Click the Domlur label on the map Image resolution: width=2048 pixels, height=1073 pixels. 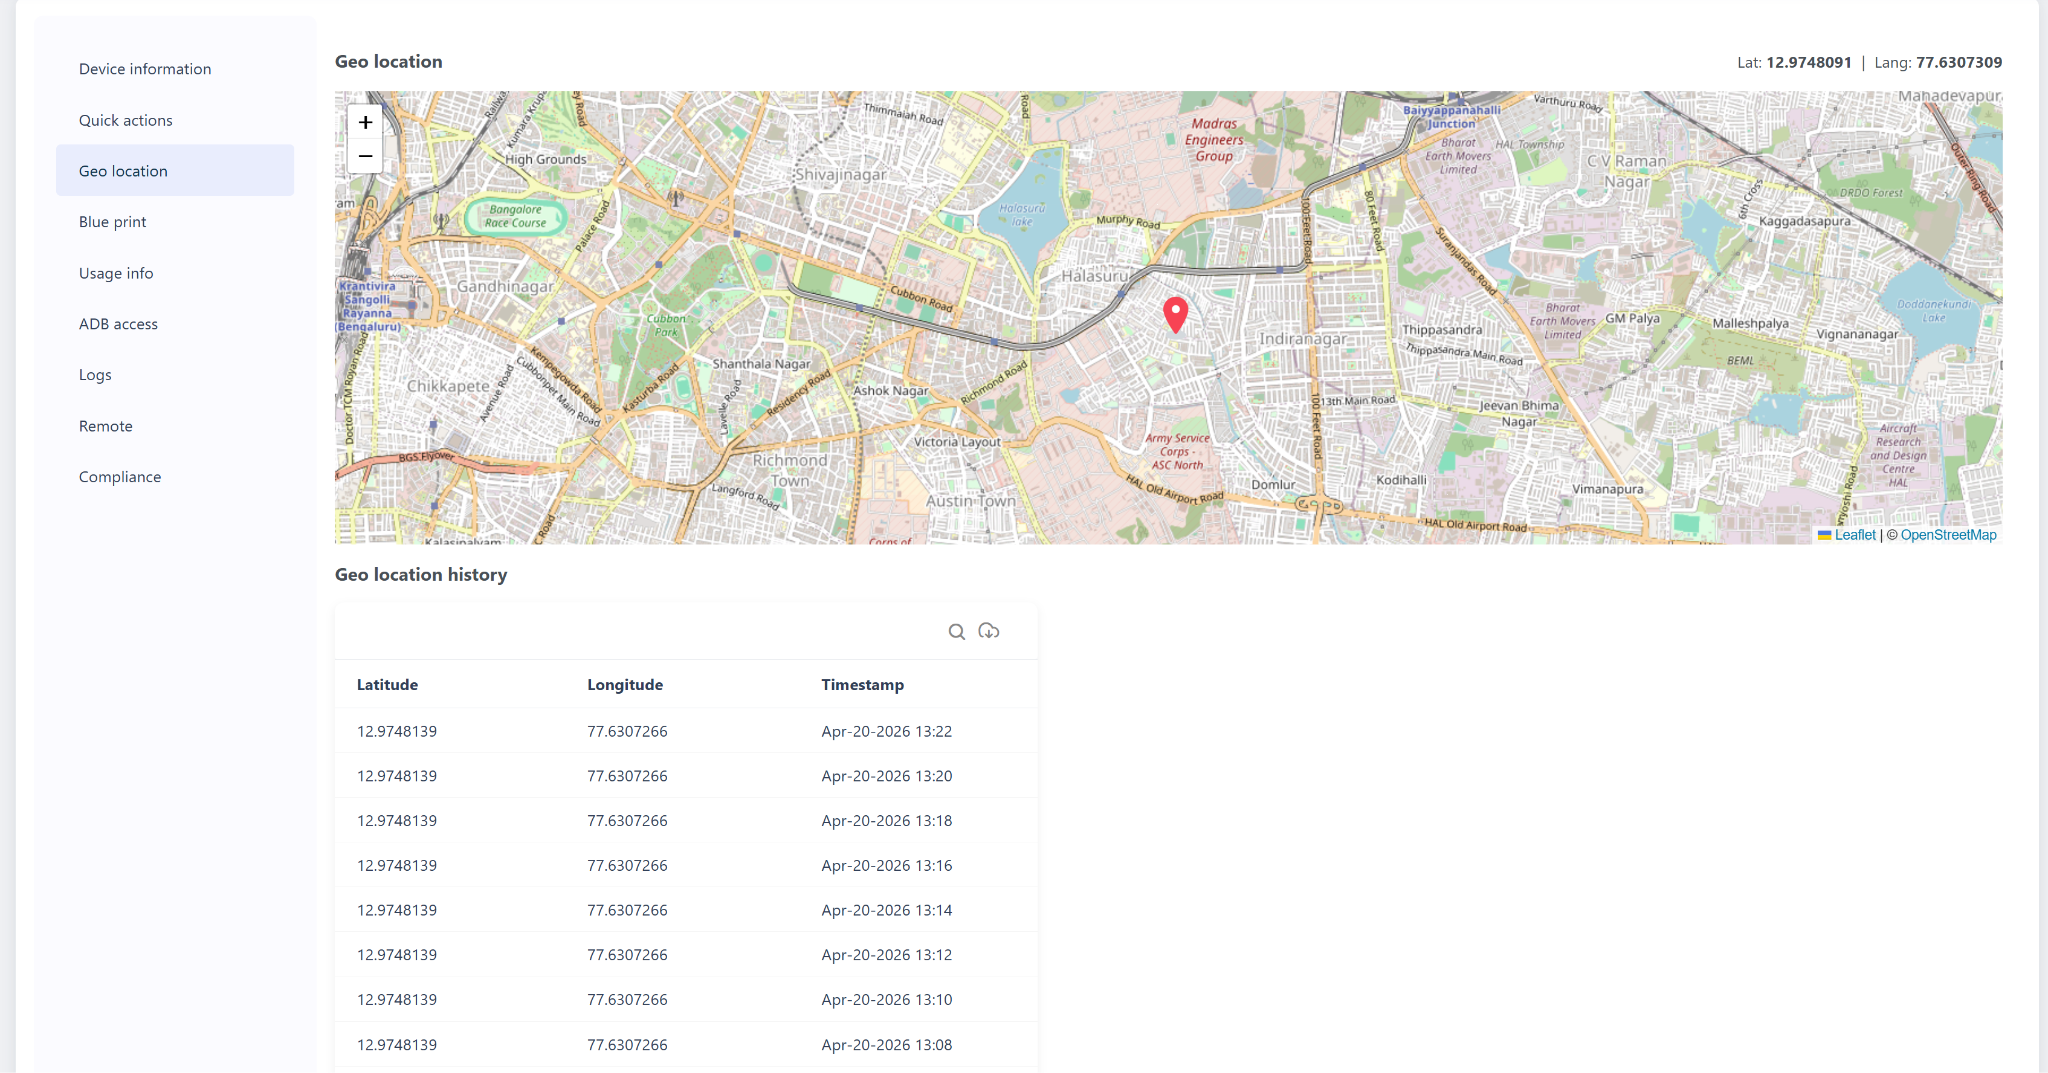[x=1273, y=485]
